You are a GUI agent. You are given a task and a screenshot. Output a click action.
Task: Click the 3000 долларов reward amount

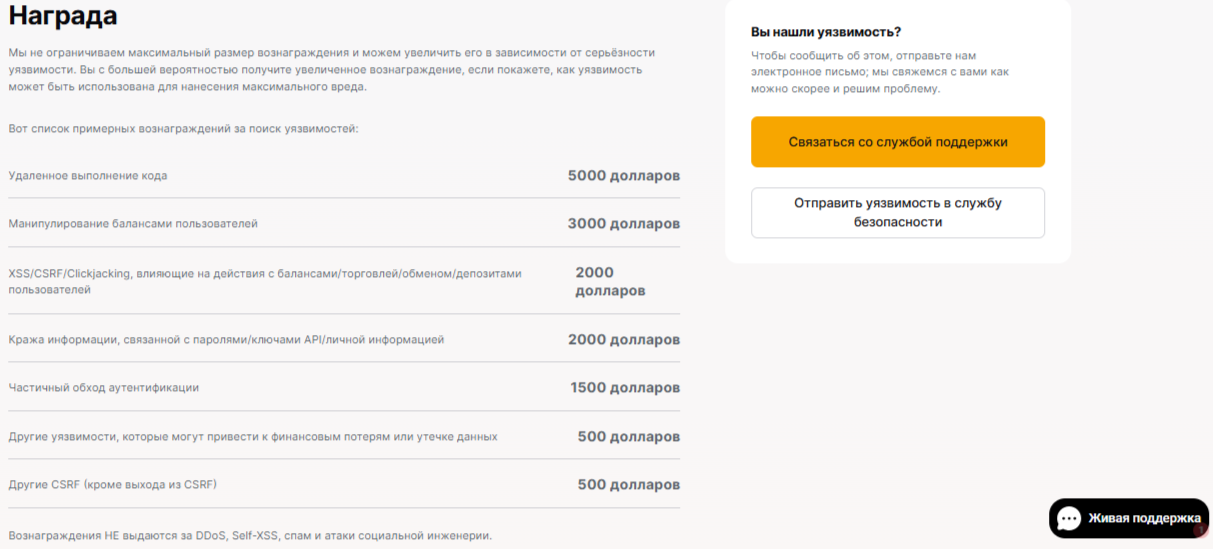click(623, 224)
